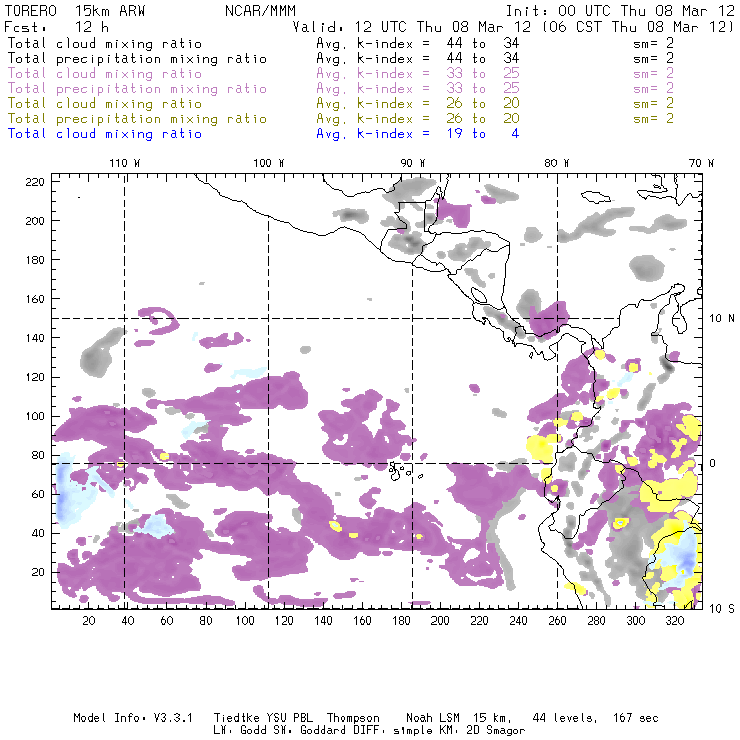
Task: Click 'Init: 00 UTC Thu 08 Mar 12'
Action: [x=620, y=11]
